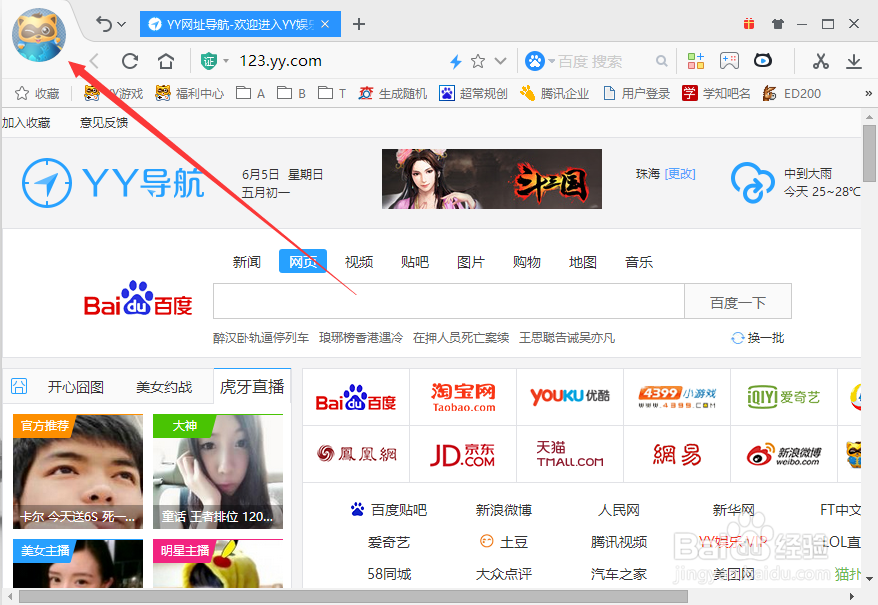Select the 视频 search category tab
The width and height of the screenshot is (878, 605).
(358, 261)
